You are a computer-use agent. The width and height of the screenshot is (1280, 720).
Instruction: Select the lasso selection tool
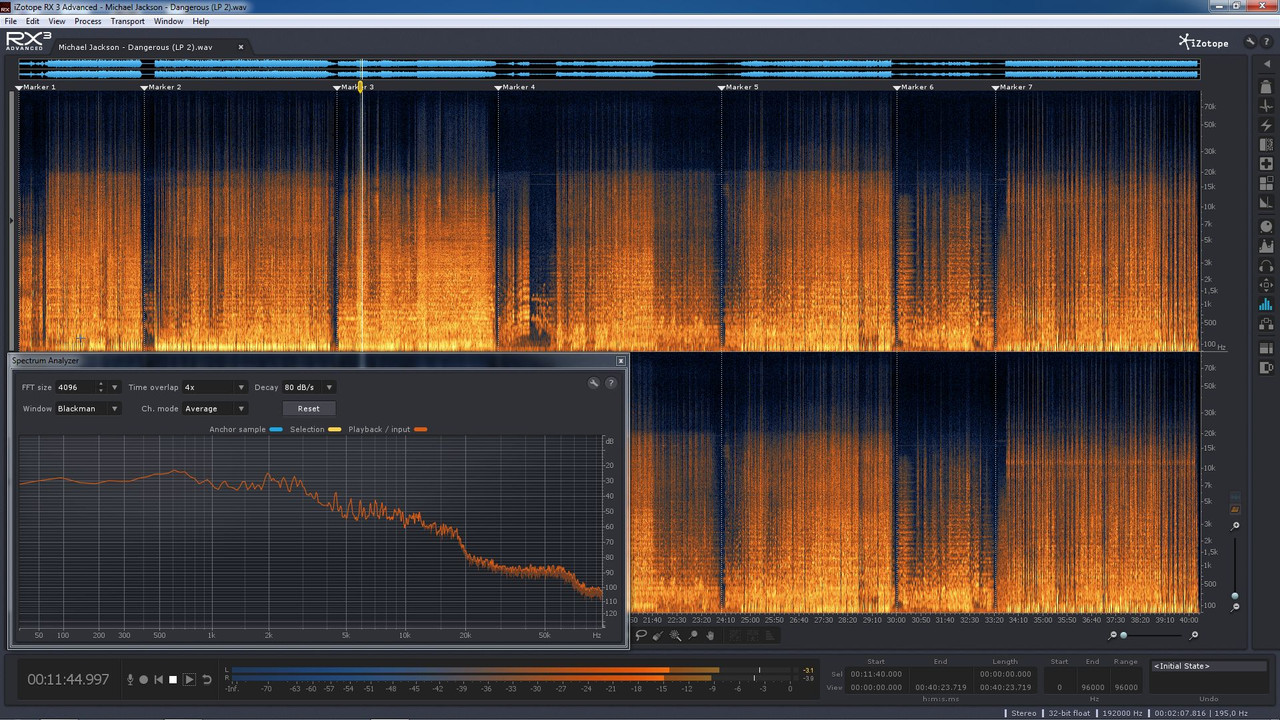coord(641,635)
